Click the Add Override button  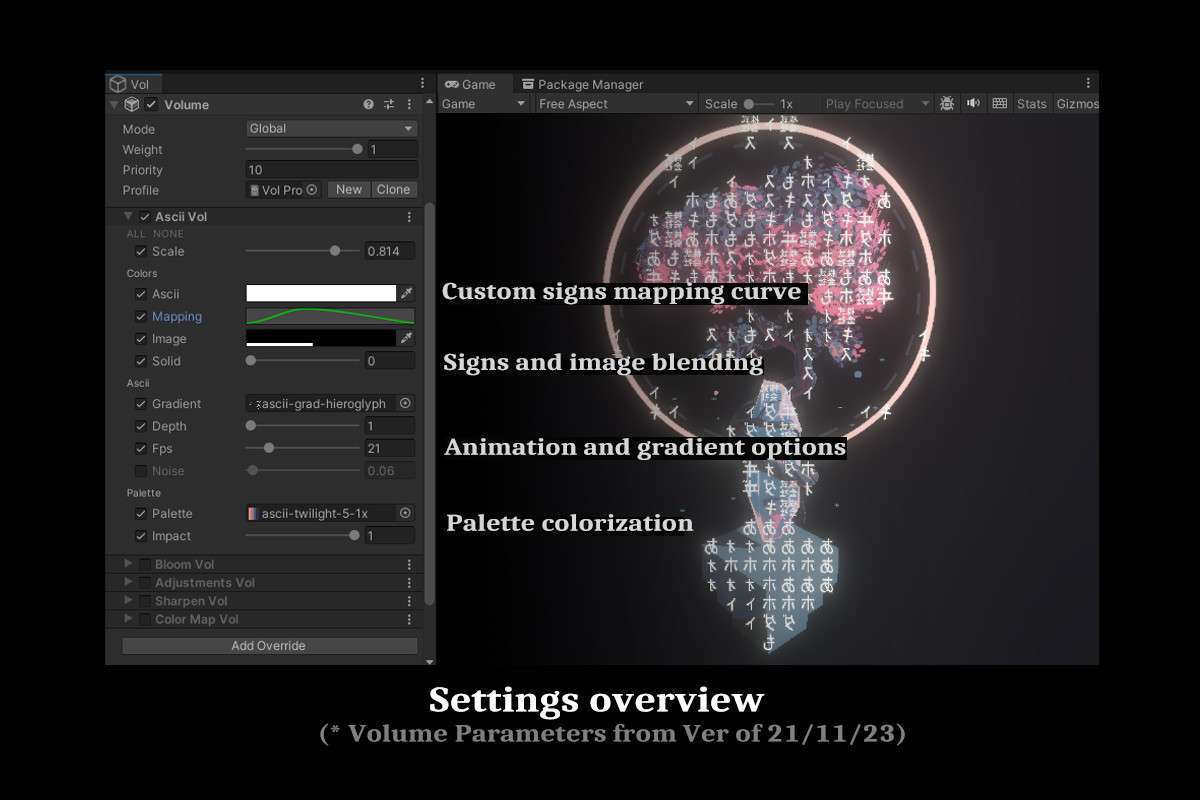pos(269,645)
